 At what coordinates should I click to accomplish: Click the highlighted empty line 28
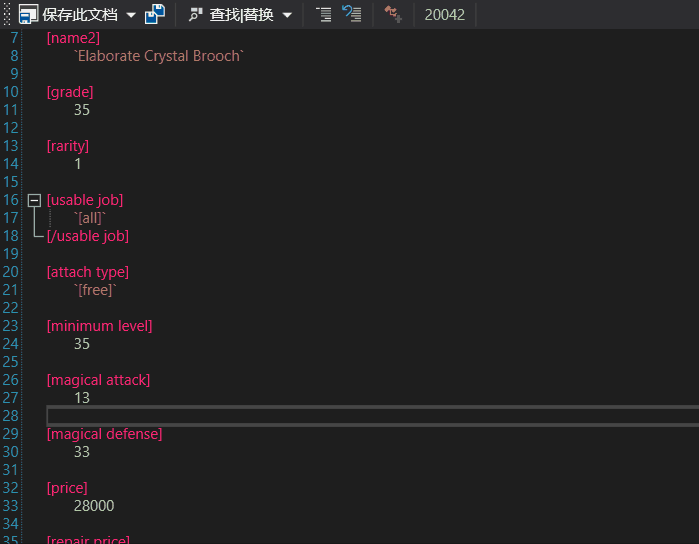tap(373, 416)
